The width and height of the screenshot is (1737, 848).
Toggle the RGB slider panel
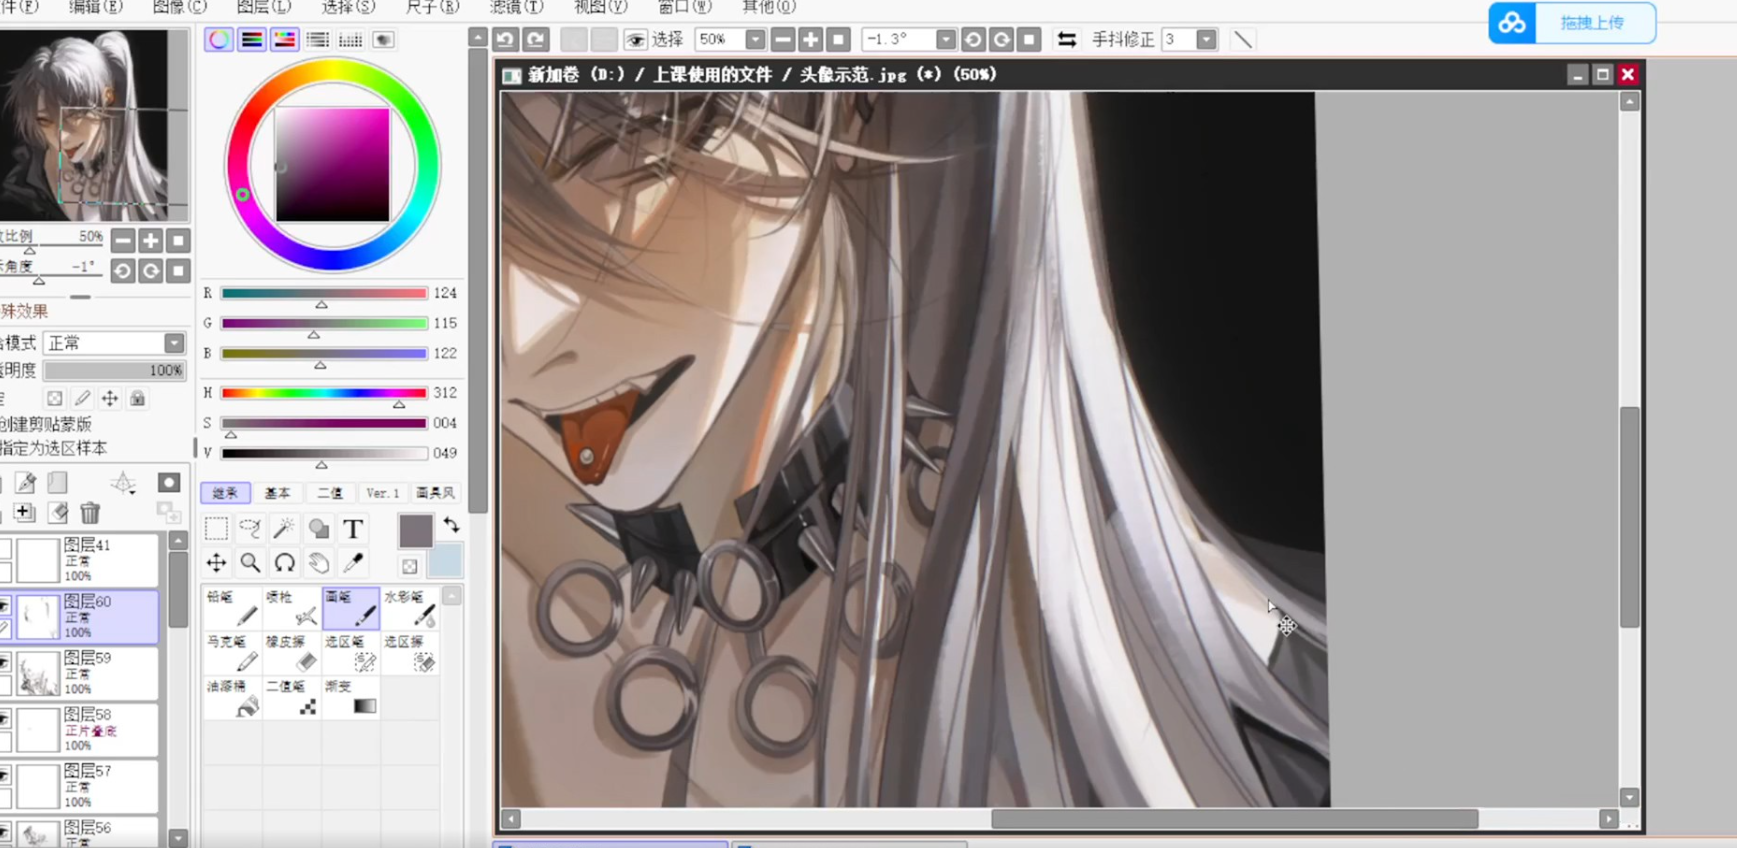pos(252,39)
